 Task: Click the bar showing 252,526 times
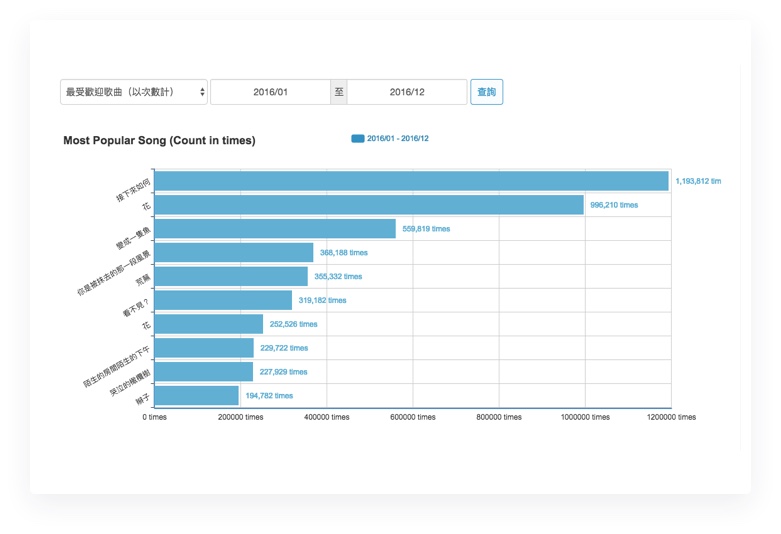(x=209, y=324)
